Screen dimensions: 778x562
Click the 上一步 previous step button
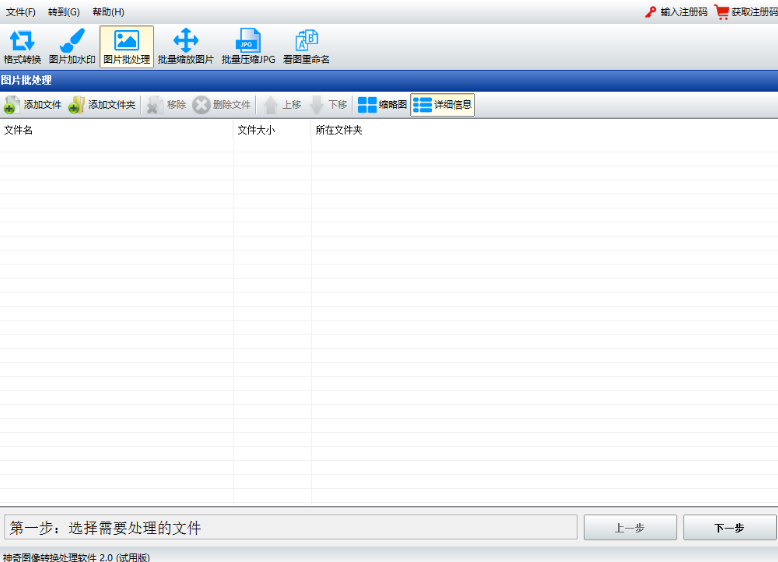(630, 528)
